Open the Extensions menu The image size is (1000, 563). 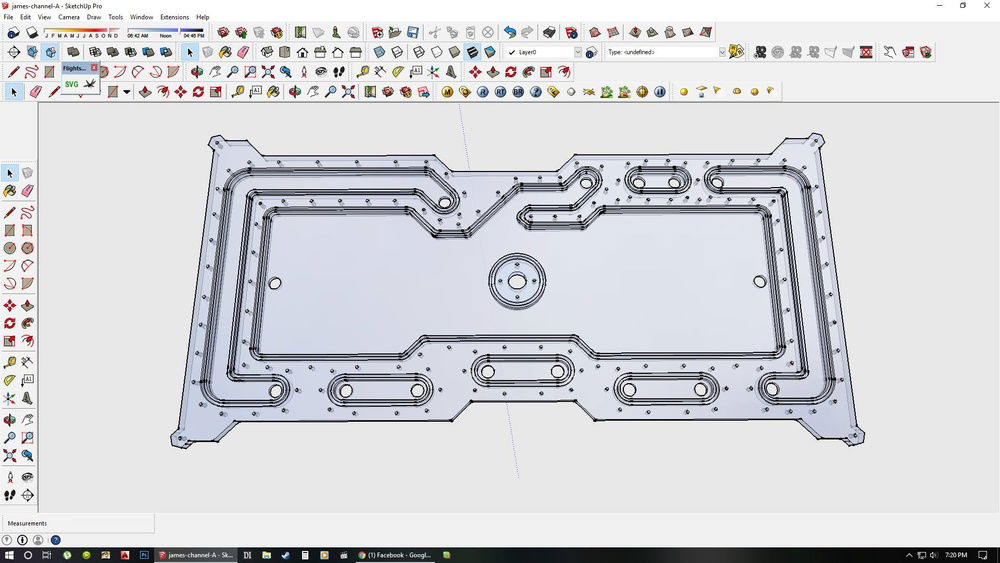pyautogui.click(x=174, y=17)
